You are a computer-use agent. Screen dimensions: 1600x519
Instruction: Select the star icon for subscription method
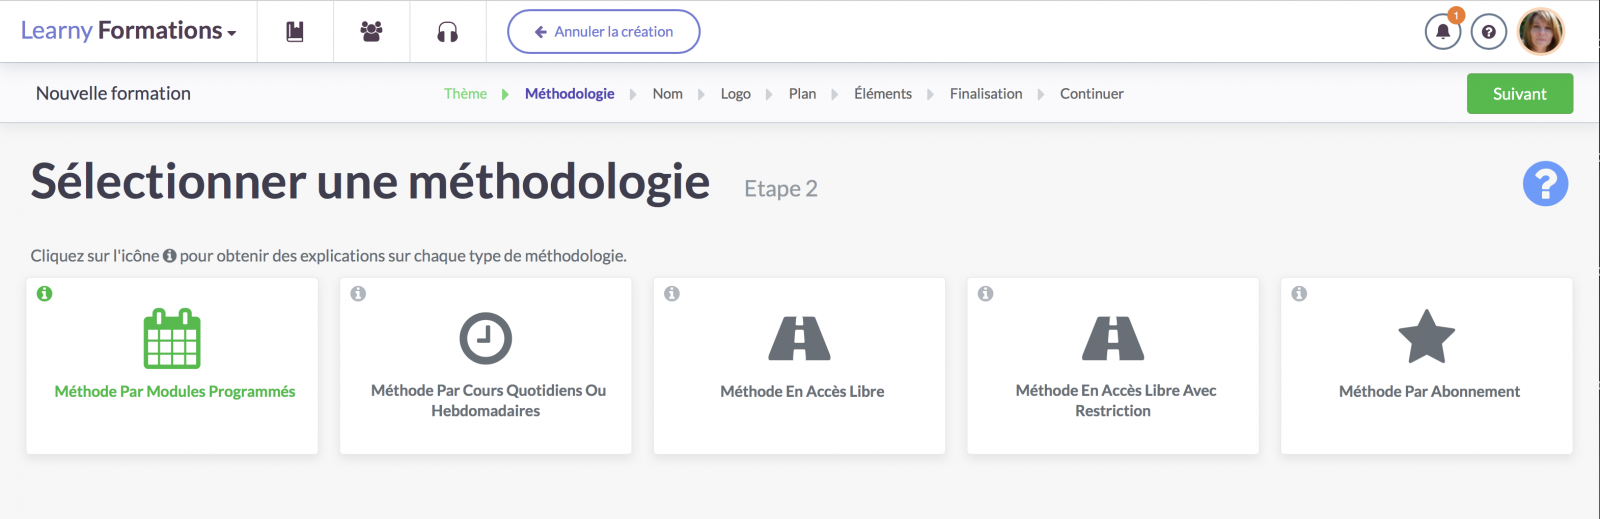tap(1426, 336)
